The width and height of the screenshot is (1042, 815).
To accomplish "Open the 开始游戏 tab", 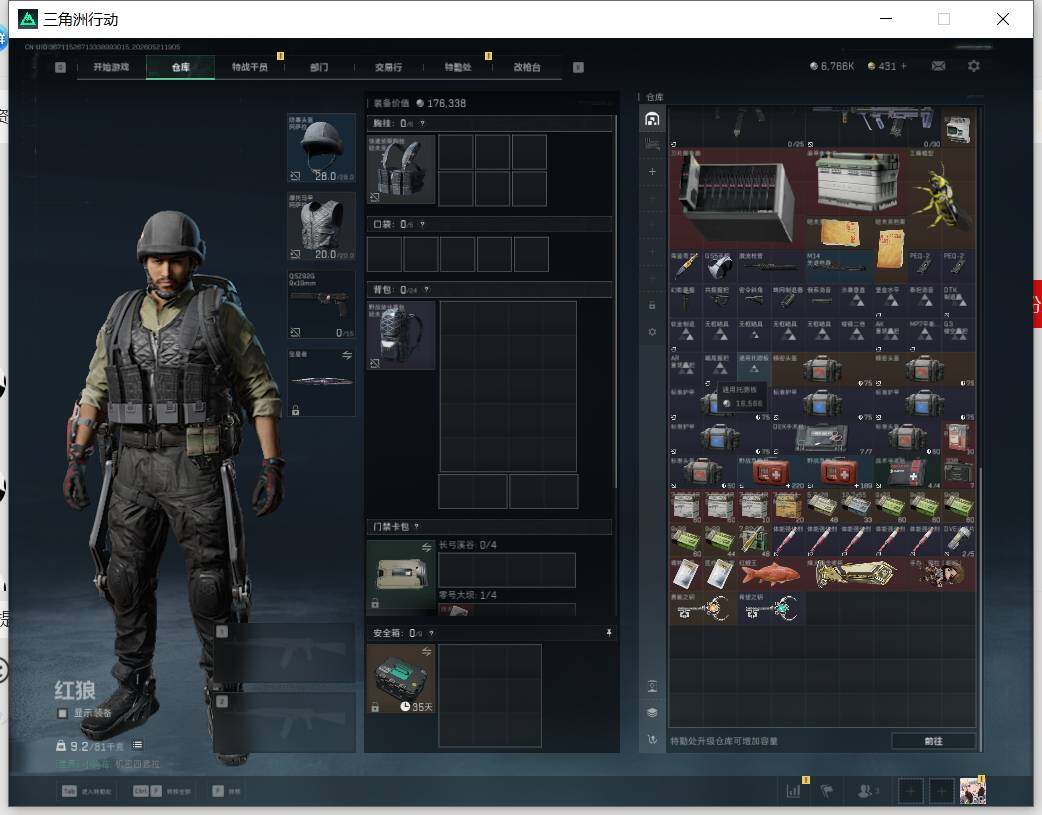I will [x=111, y=67].
